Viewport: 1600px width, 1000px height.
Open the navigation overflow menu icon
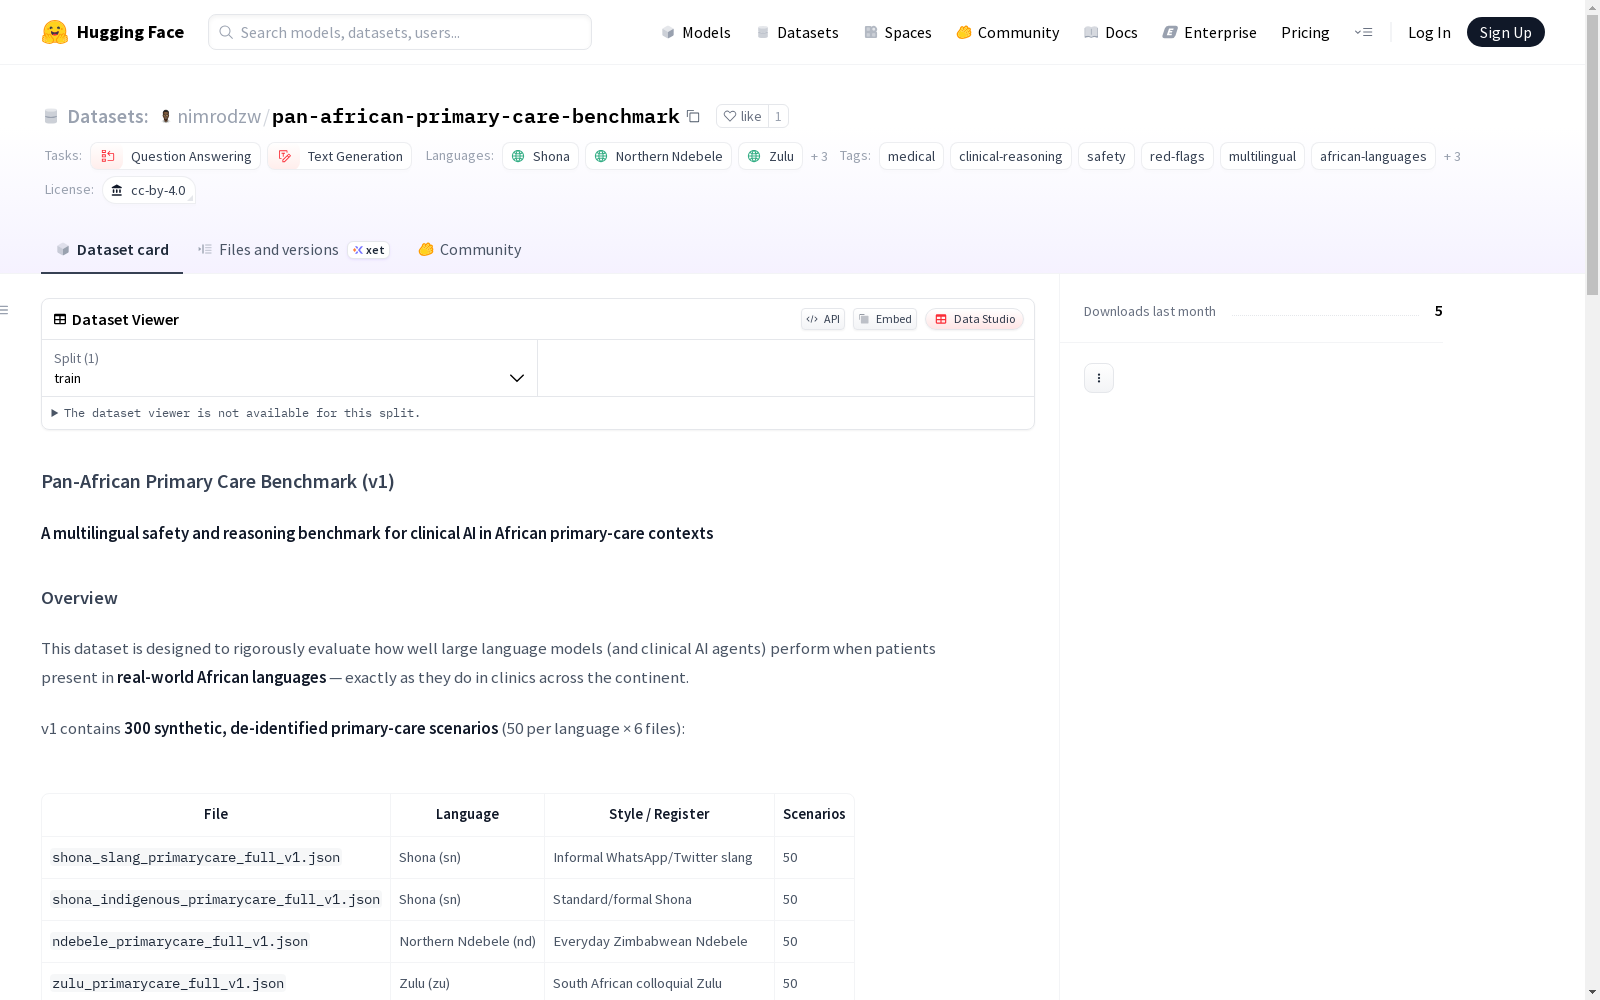coord(1363,32)
